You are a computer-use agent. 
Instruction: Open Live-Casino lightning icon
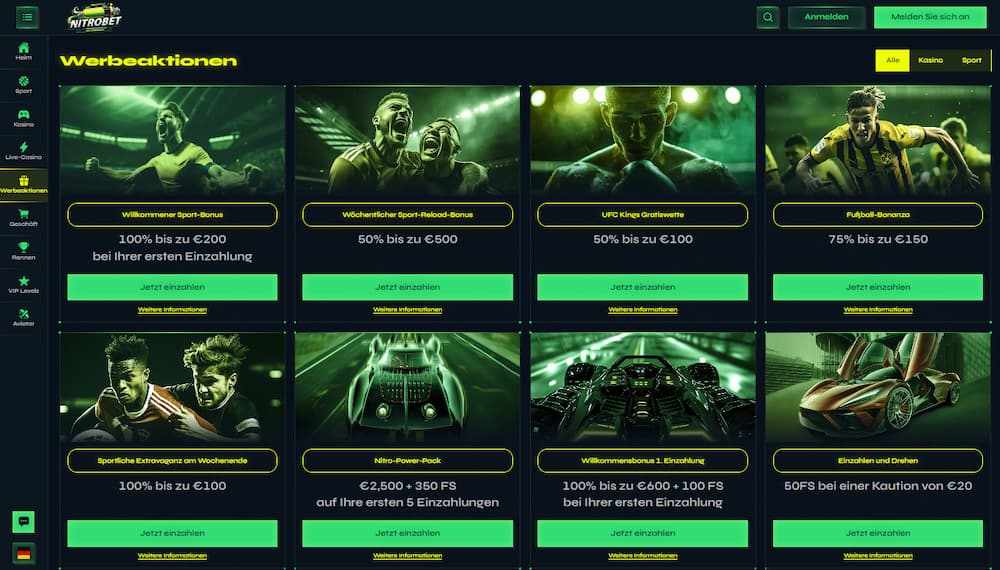[x=24, y=147]
